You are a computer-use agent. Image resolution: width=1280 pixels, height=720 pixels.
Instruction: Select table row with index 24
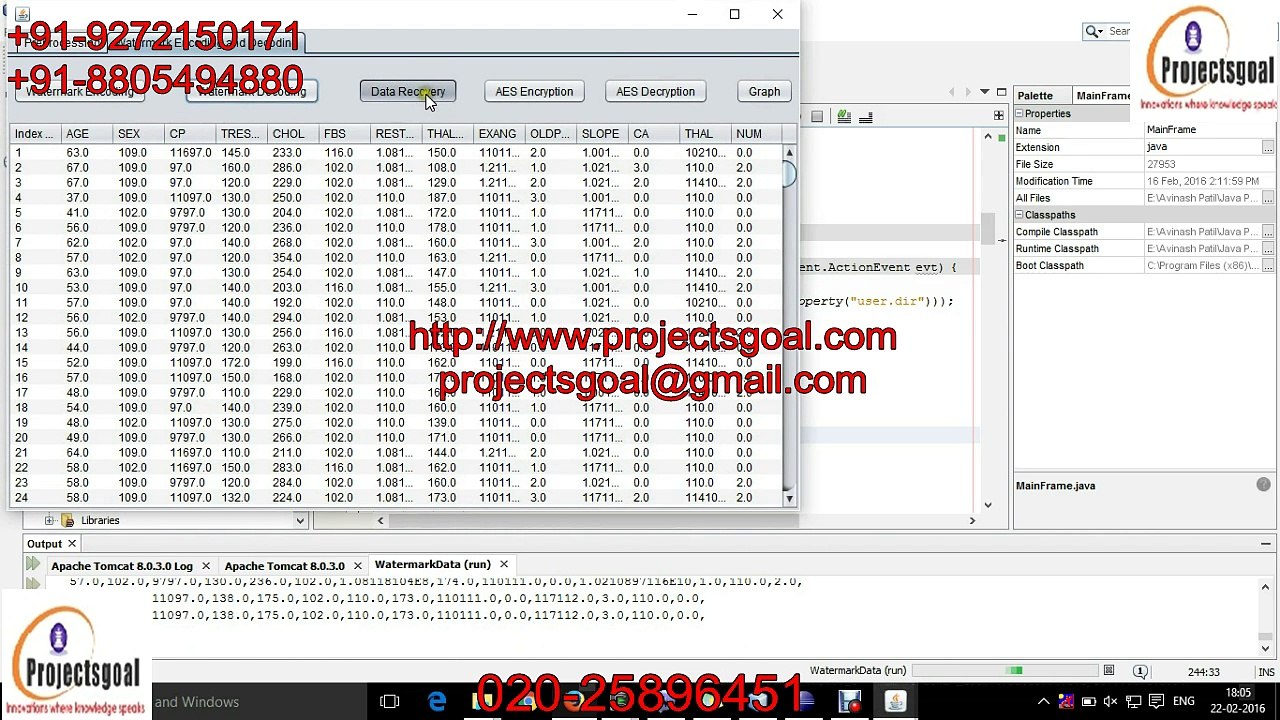[397, 498]
